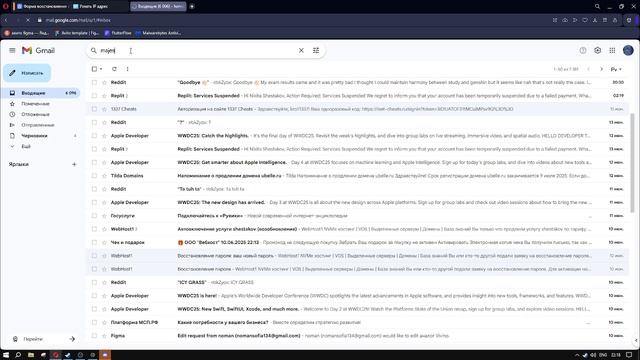Select checkbox for Figma email
640x360 pixels.
[x=94, y=336]
